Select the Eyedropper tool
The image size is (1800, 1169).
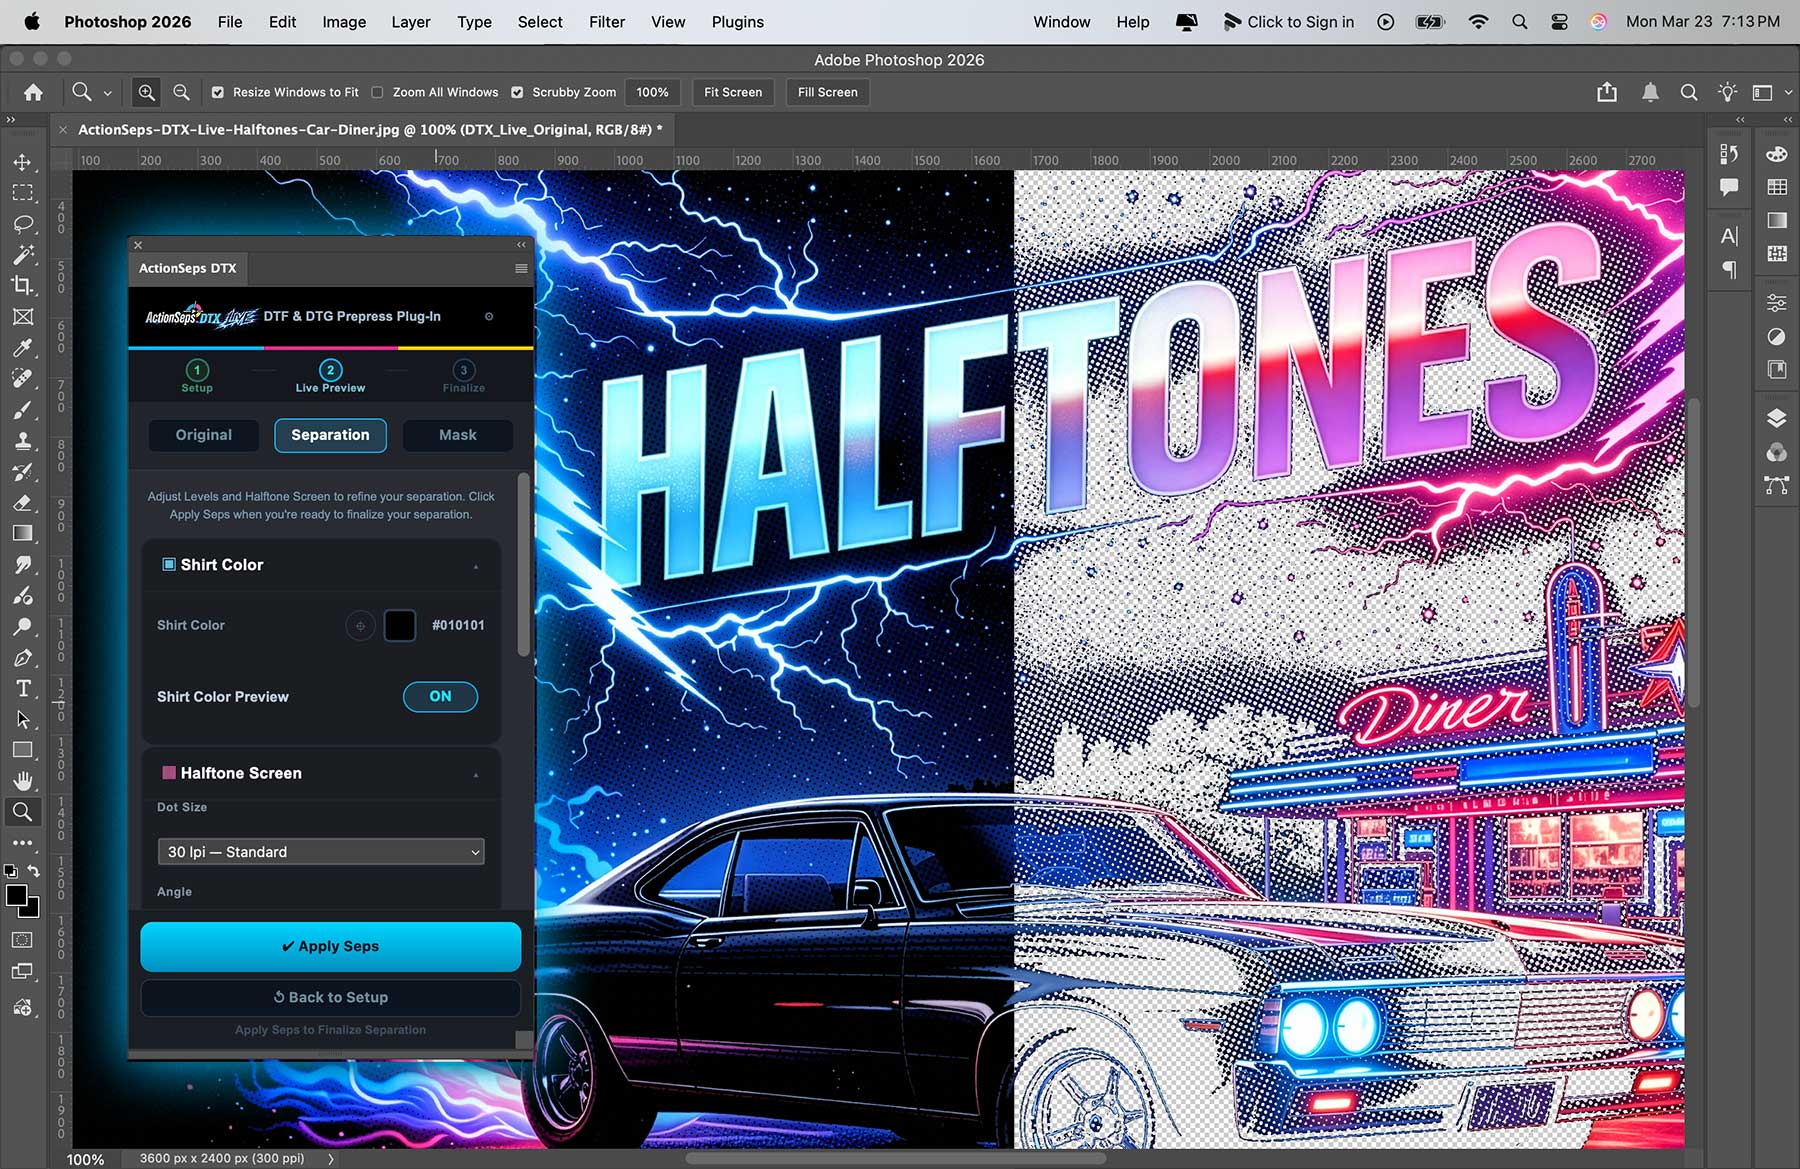point(22,348)
